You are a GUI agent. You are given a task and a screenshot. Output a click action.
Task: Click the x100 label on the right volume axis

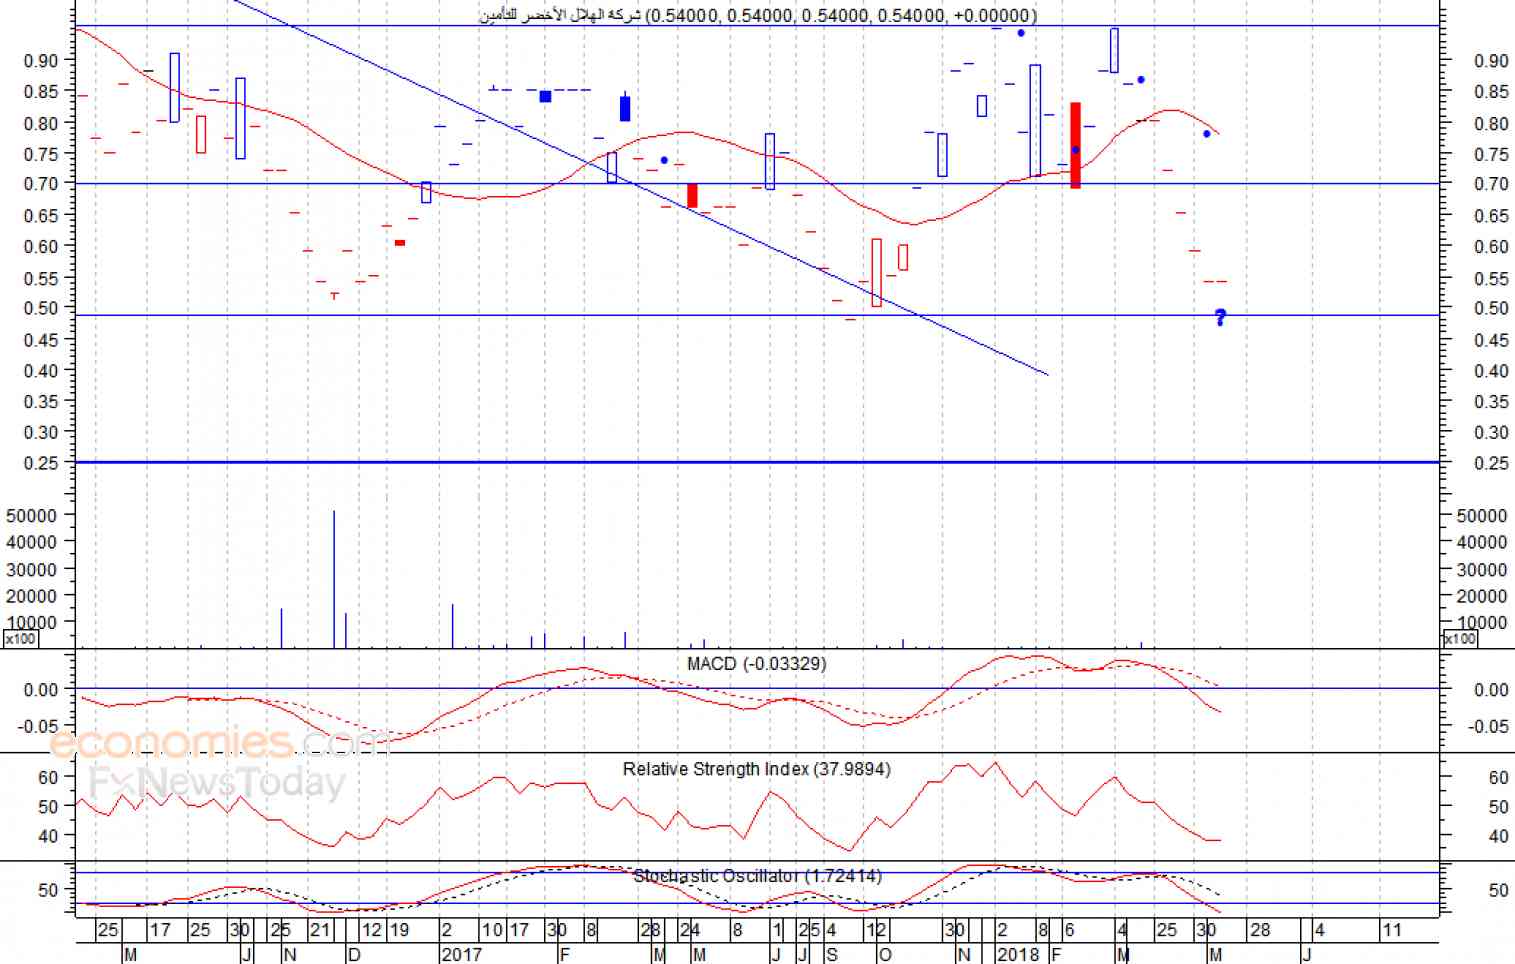click(1461, 639)
